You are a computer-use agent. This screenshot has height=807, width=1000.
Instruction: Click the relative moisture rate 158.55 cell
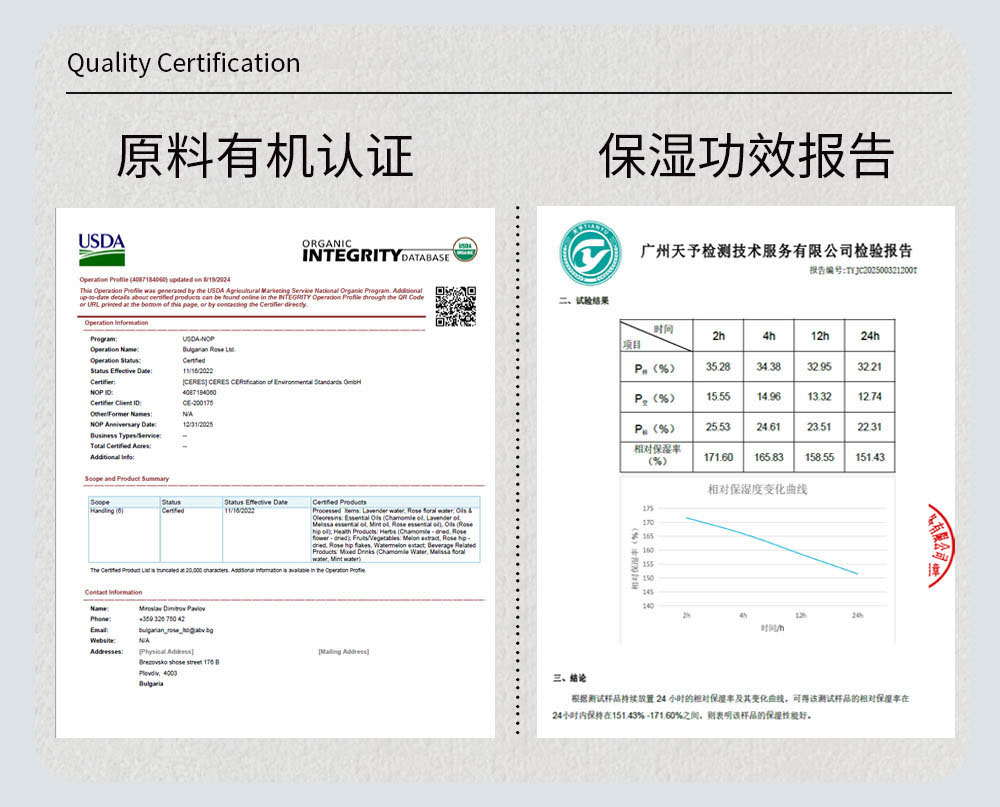pos(820,457)
